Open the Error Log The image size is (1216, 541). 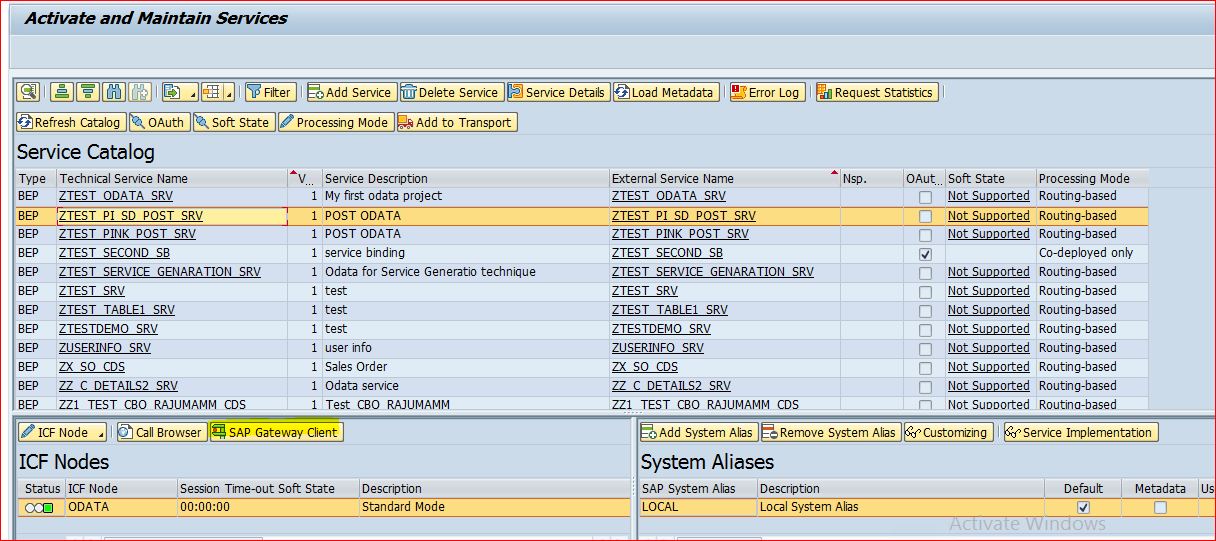(766, 92)
